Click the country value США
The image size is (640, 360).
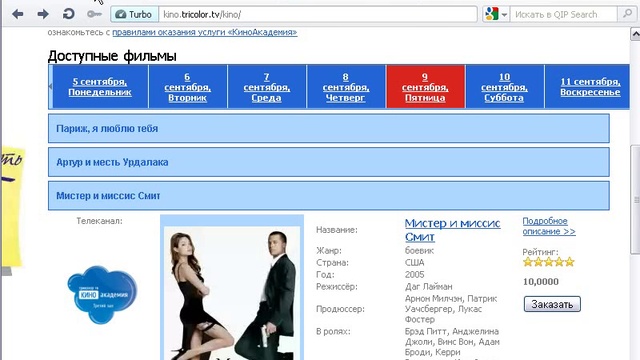[x=415, y=262]
